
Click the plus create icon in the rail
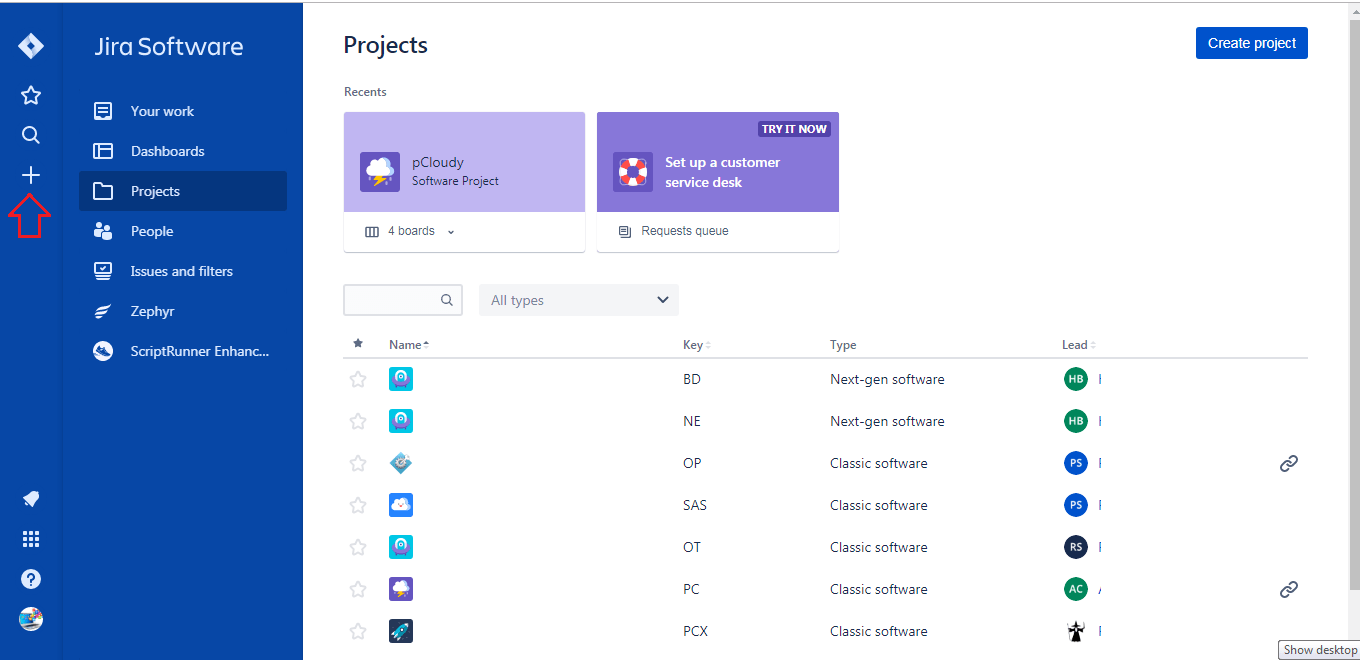pyautogui.click(x=31, y=175)
